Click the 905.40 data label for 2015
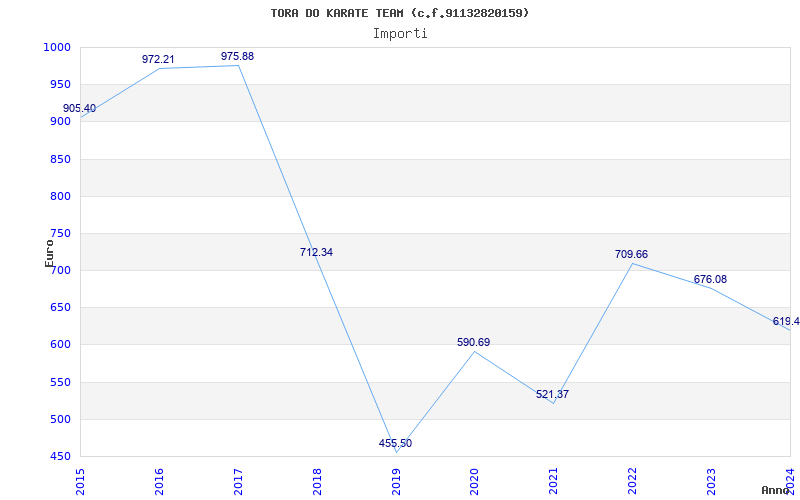Viewport: 800px width, 500px height. (x=79, y=109)
